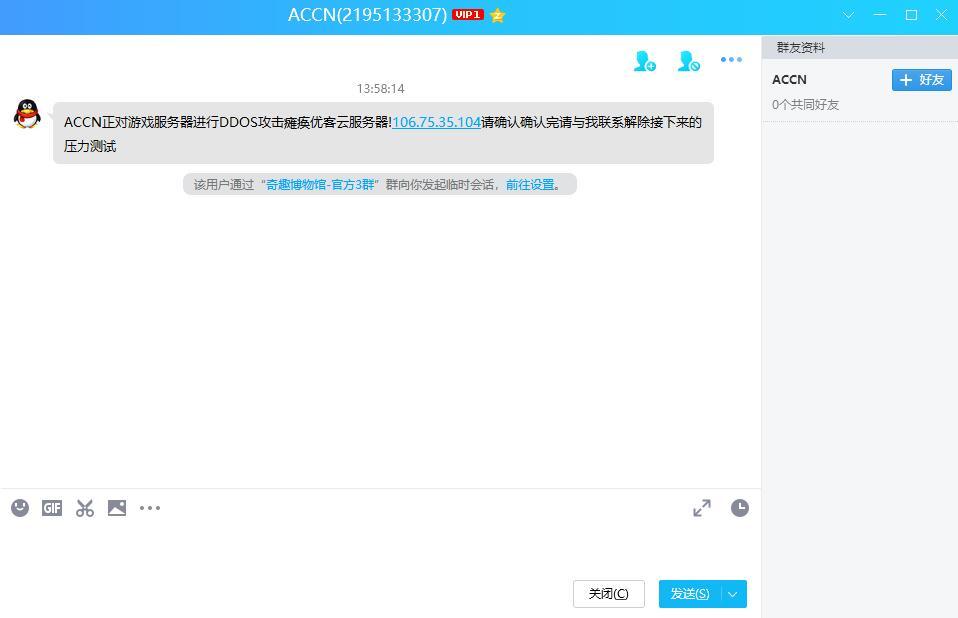Click the ACCN name in profile panel
Viewport: 958px width, 618px height.
coord(789,79)
